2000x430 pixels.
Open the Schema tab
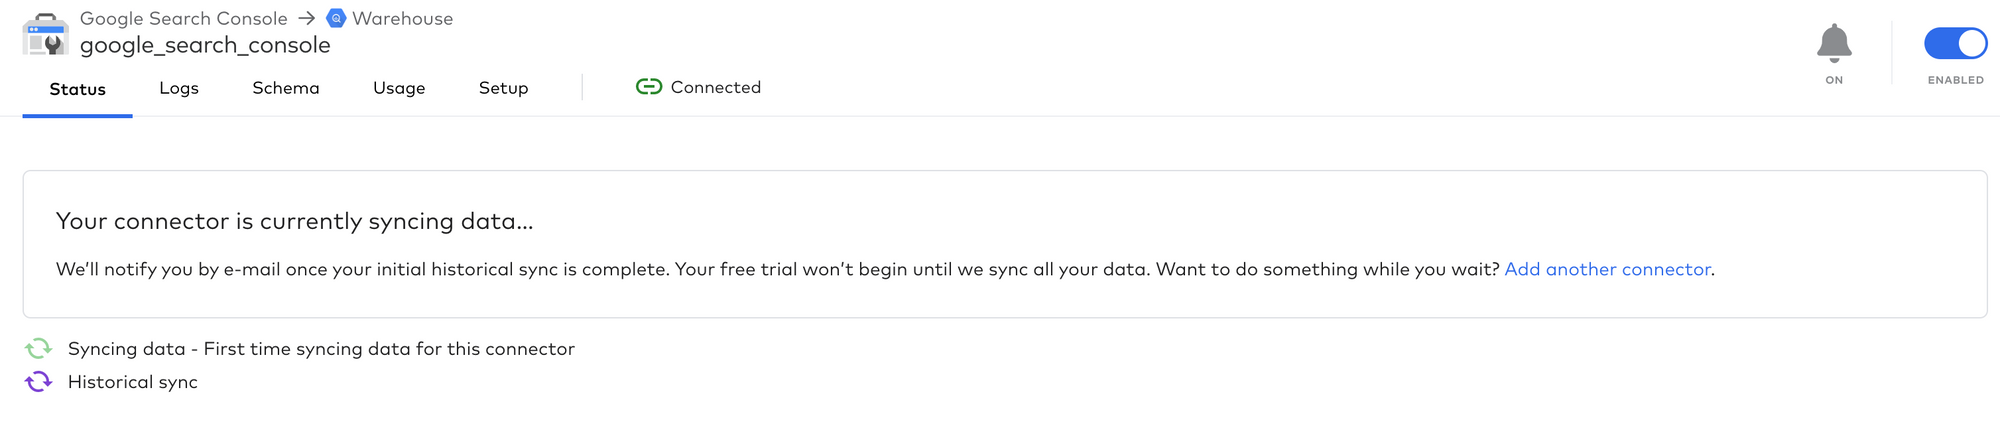pos(286,88)
